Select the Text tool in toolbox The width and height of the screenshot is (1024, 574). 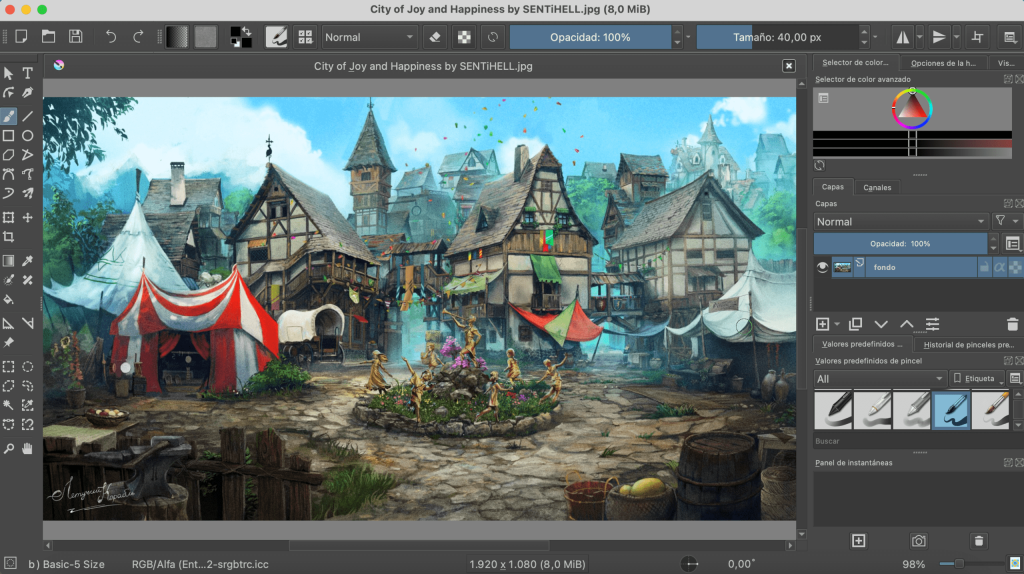28,73
